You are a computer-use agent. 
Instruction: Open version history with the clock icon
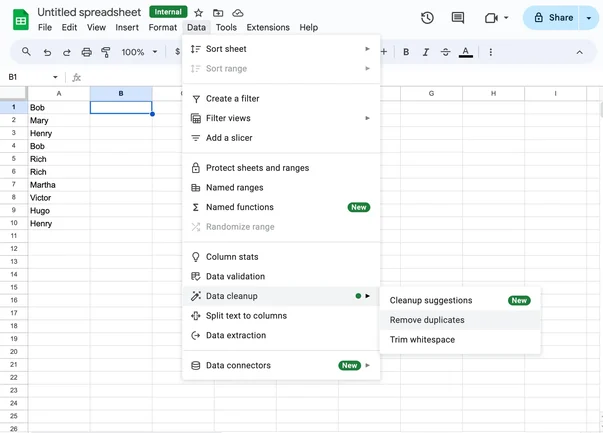point(427,18)
